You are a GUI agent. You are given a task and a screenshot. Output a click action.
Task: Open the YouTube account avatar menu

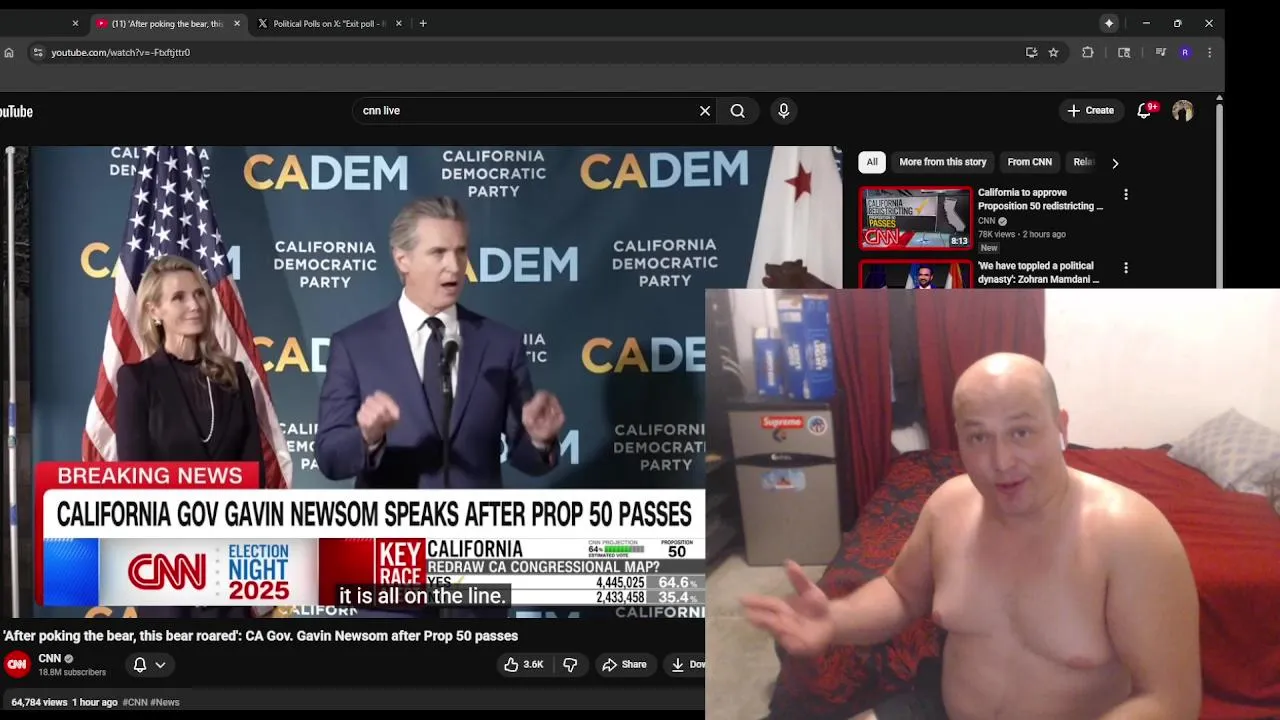1183,111
